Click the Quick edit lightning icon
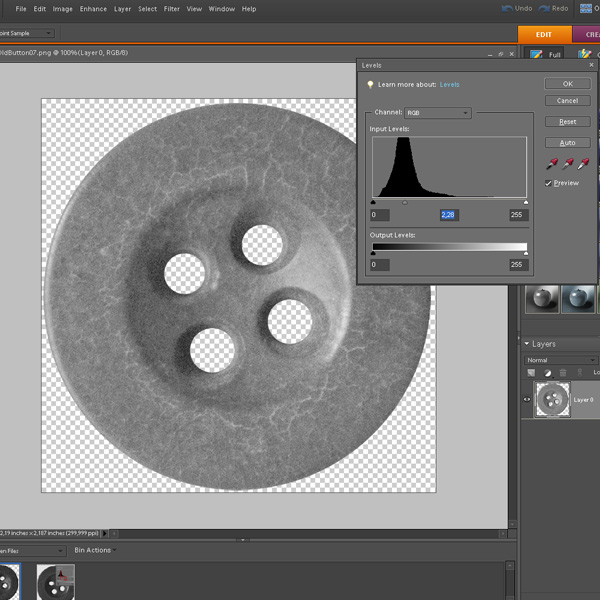This screenshot has height=600, width=600. pyautogui.click(x=584, y=54)
